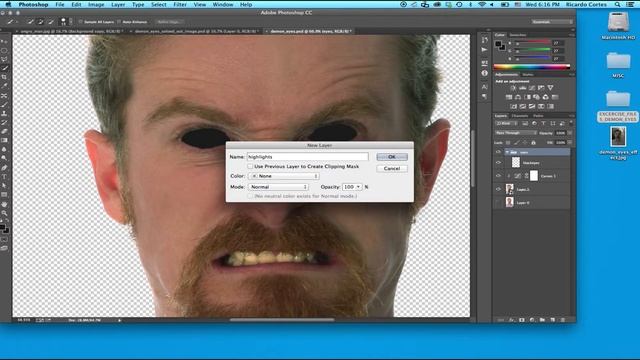Select the Pen tool

[4, 168]
